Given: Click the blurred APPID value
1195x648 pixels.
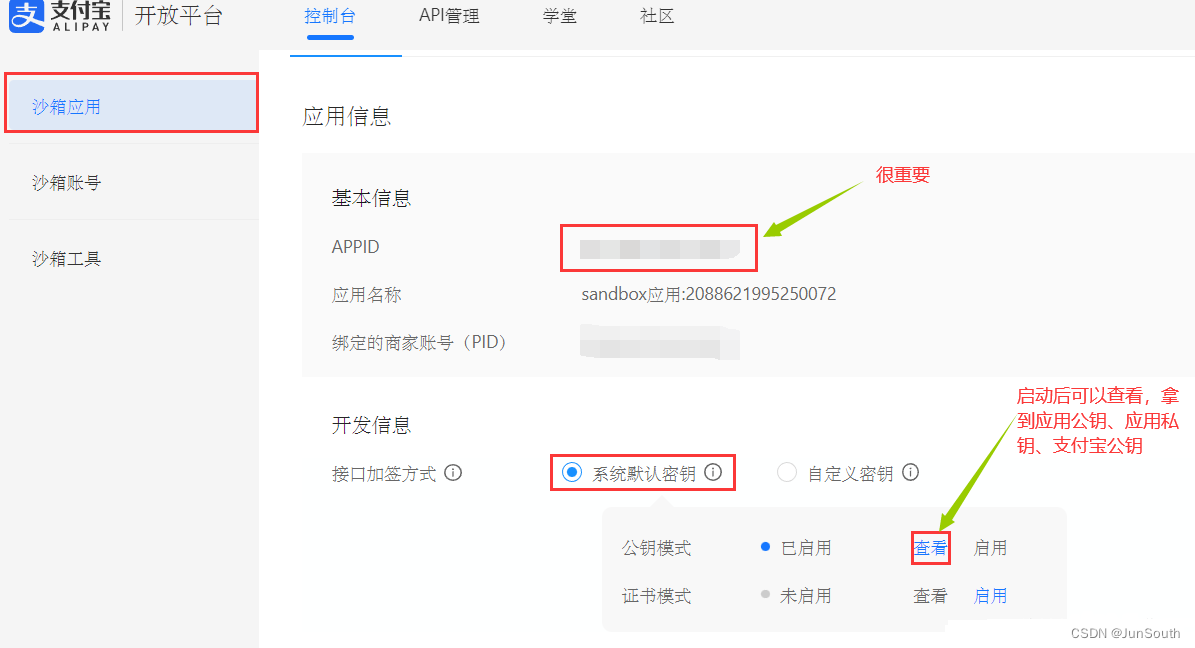Looking at the screenshot, I should pyautogui.click(x=659, y=249).
